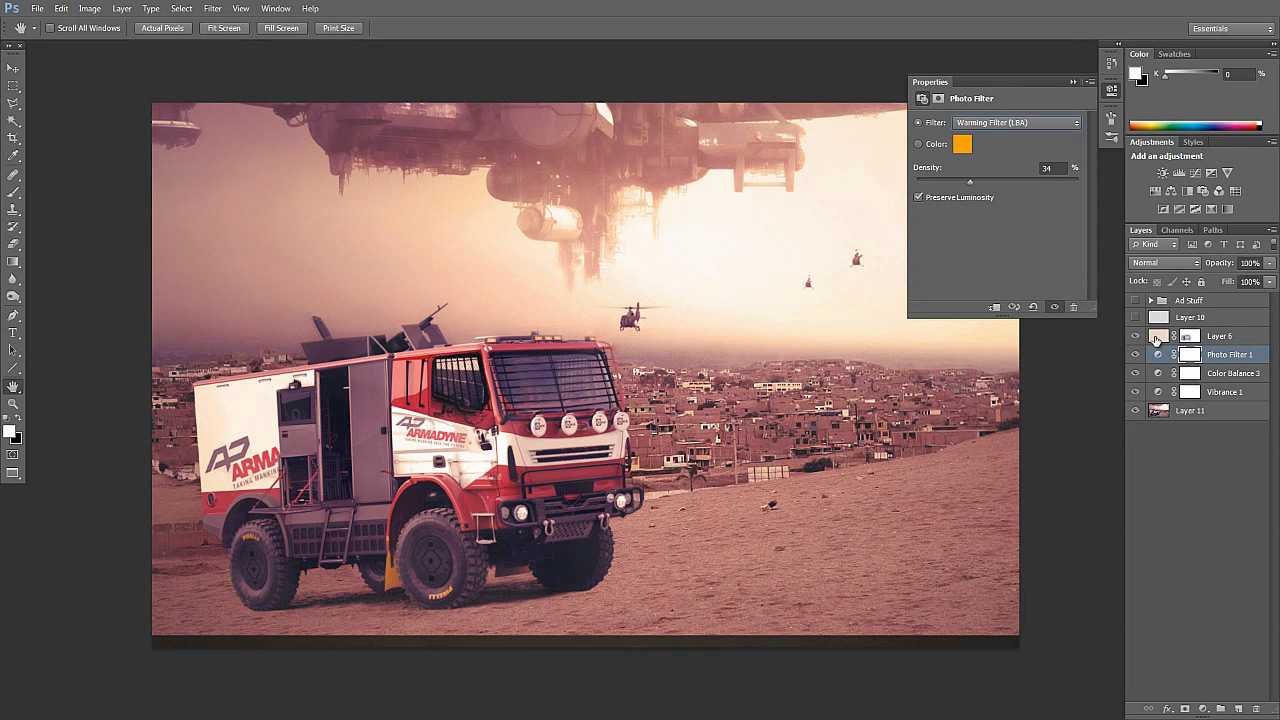This screenshot has height=720, width=1280.
Task: Select the Color radio button
Action: point(918,144)
